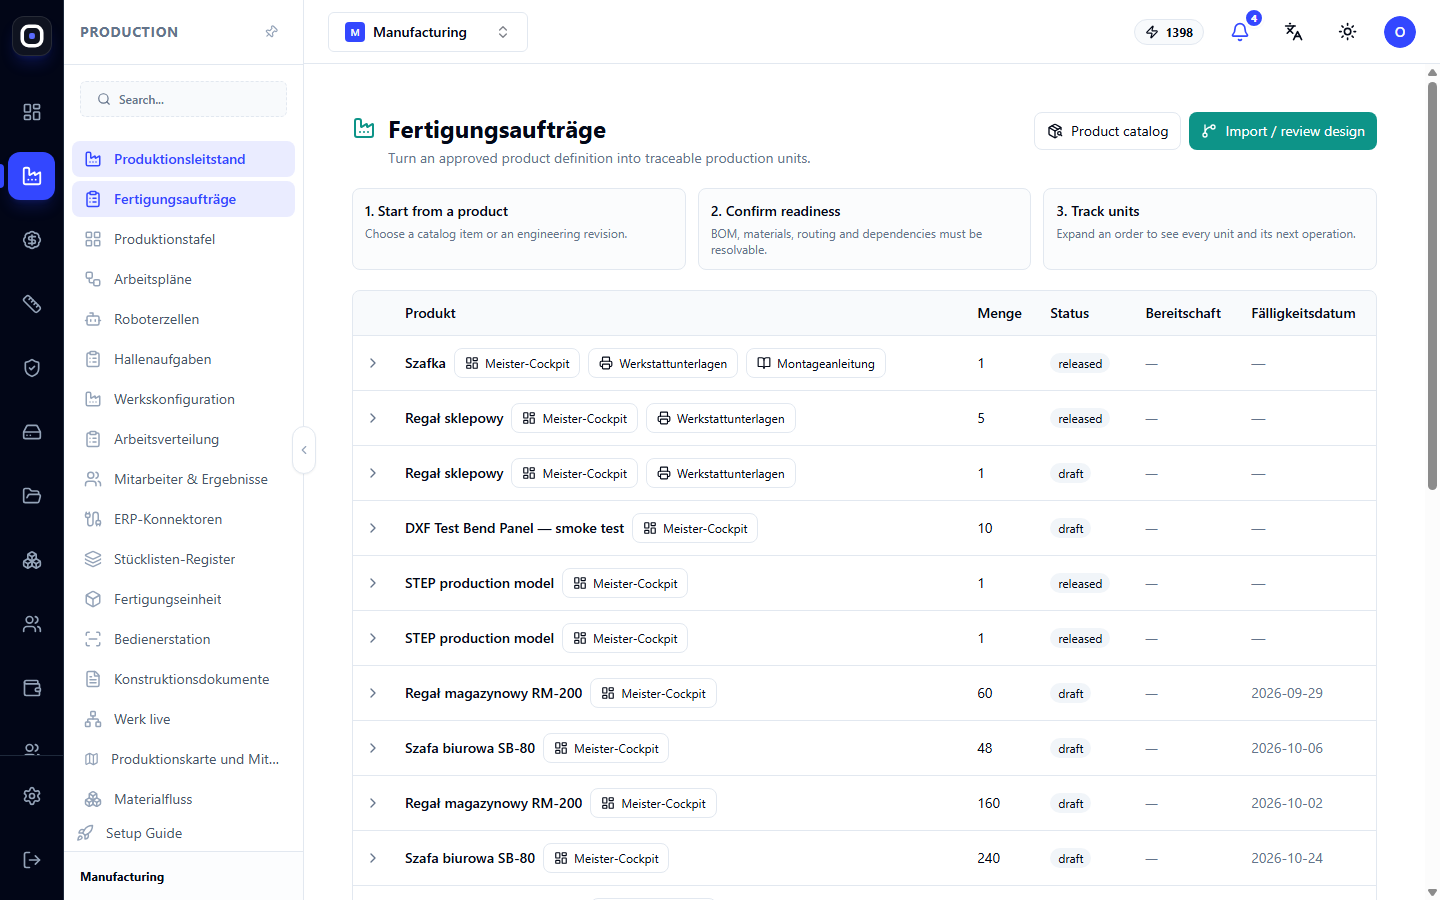
Task: Open the user avatar O
Action: pos(1400,32)
